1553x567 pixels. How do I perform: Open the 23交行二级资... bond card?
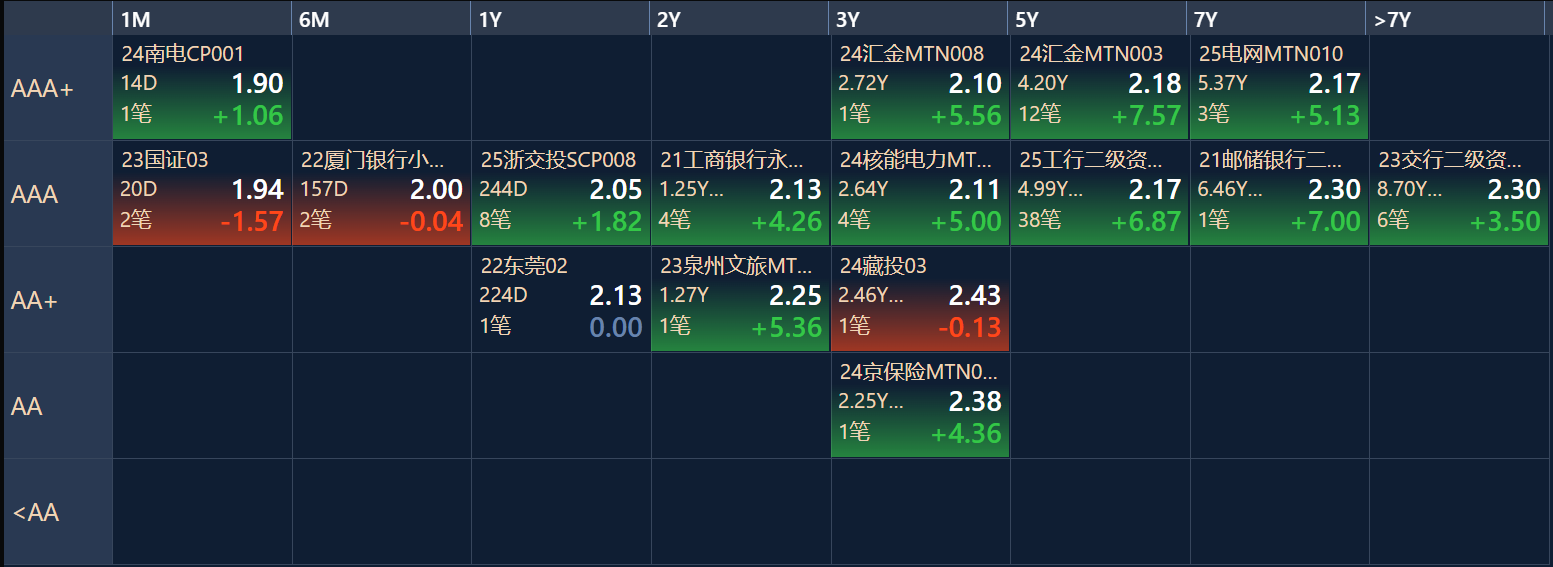tap(1458, 194)
